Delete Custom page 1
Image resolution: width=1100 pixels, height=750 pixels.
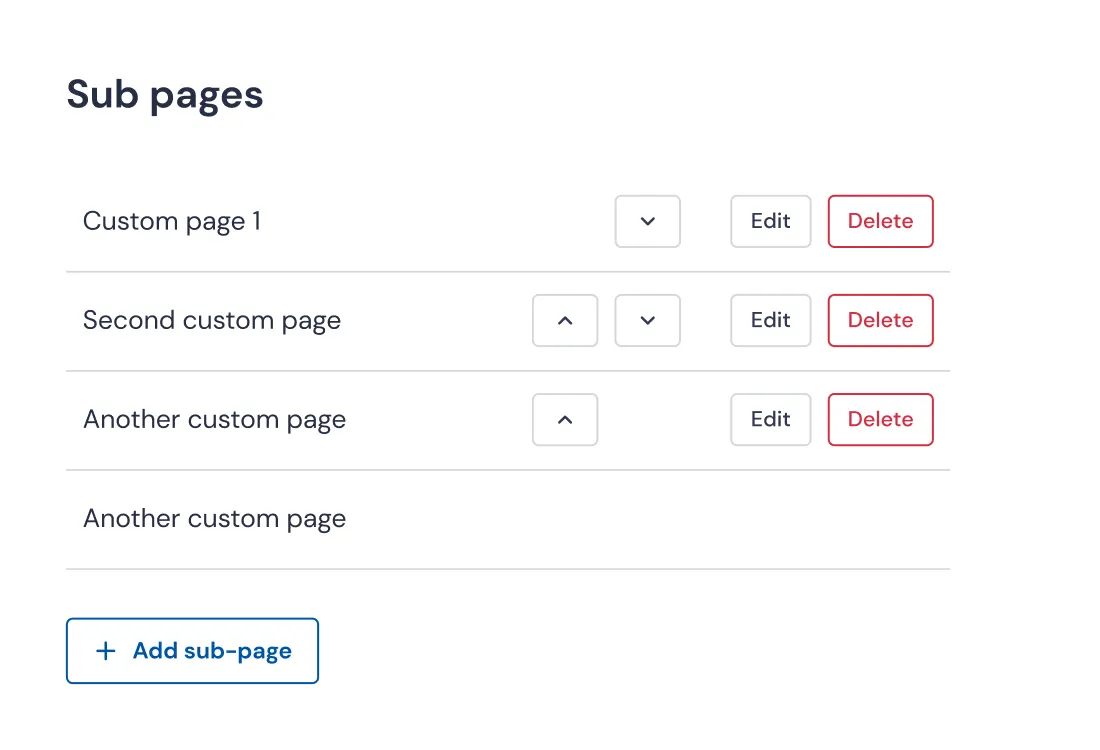880,221
